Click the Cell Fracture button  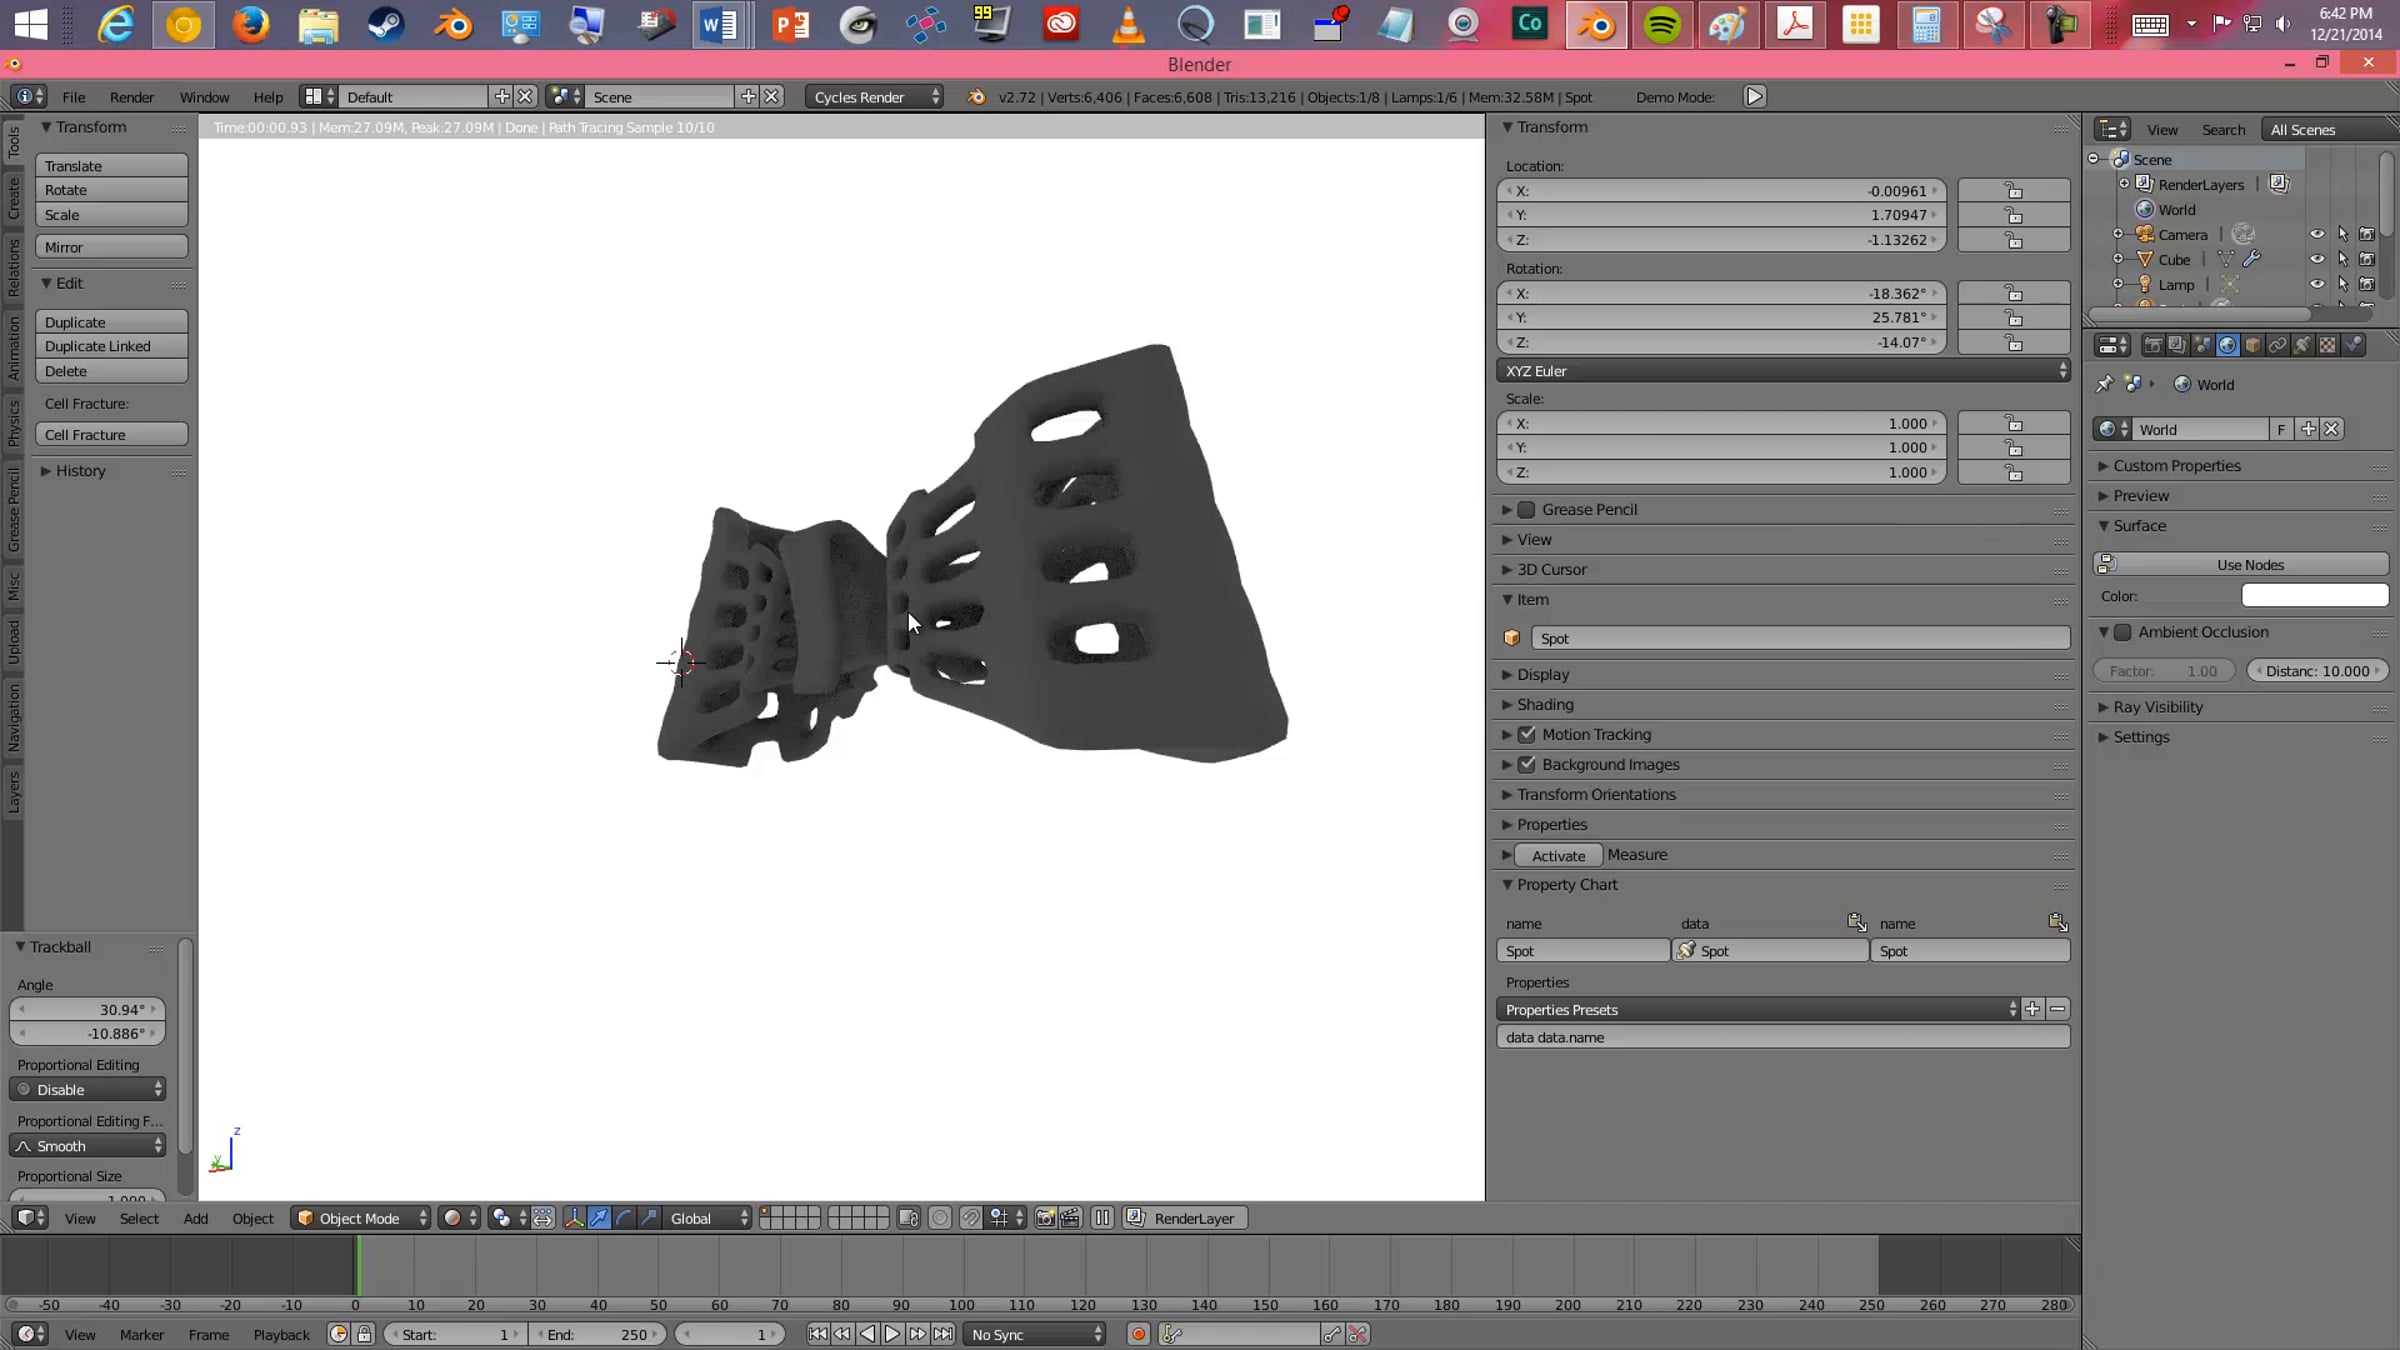pos(111,435)
